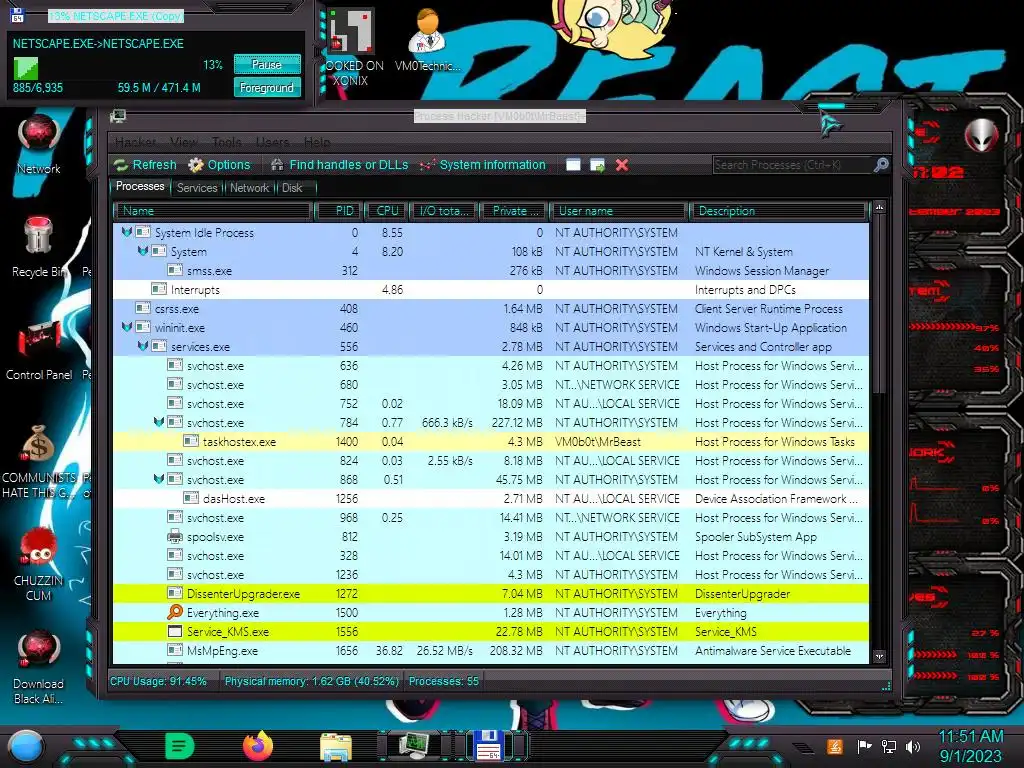This screenshot has height=768, width=1024.
Task: Collapse the System Idle Process tree node
Action: coord(127,232)
